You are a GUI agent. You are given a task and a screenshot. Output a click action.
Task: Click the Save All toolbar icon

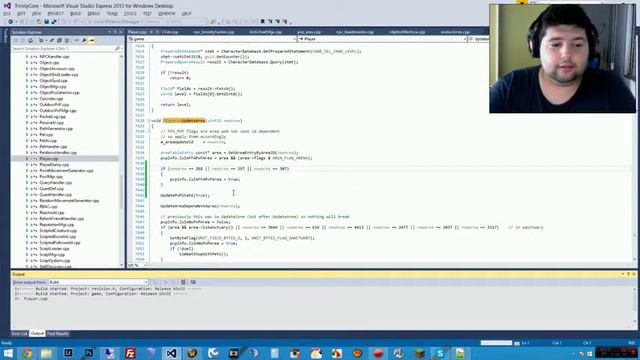[x=54, y=22]
